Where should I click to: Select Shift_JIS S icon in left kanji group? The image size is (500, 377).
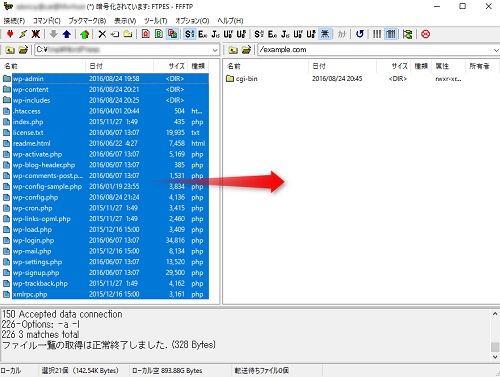[190, 34]
